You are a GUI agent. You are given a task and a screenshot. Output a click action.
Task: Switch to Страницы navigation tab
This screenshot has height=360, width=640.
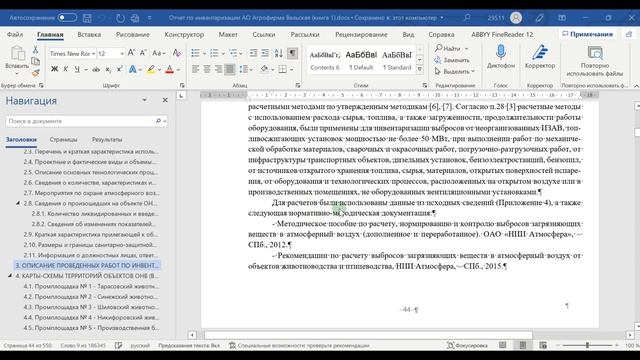coord(63,140)
